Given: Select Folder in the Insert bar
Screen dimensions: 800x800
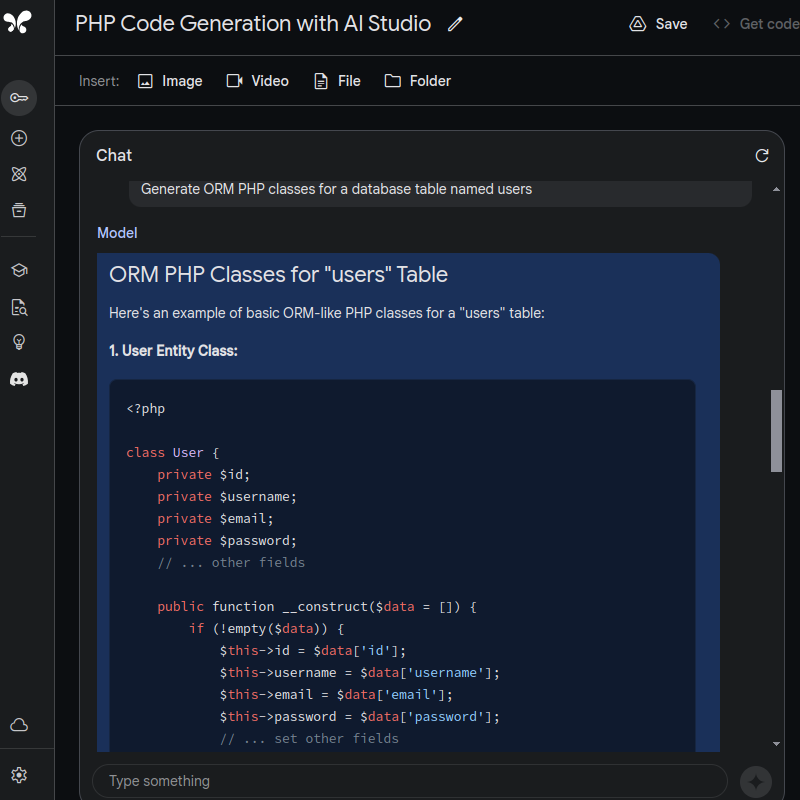Looking at the screenshot, I should (x=418, y=81).
